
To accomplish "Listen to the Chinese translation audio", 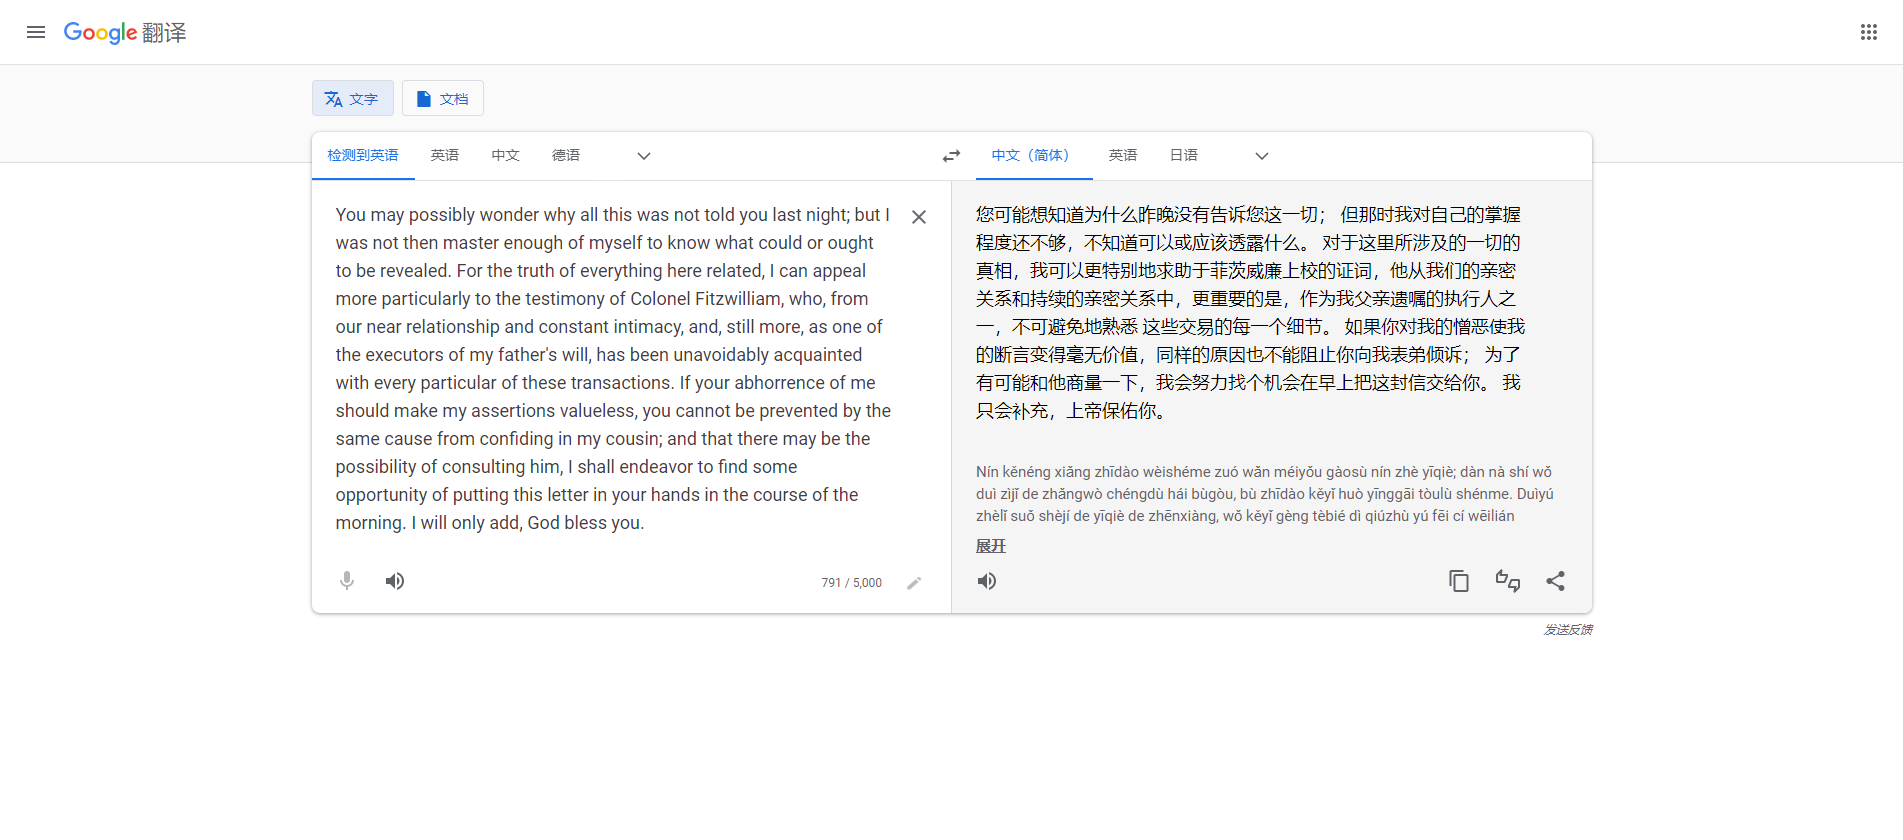I will coord(987,581).
